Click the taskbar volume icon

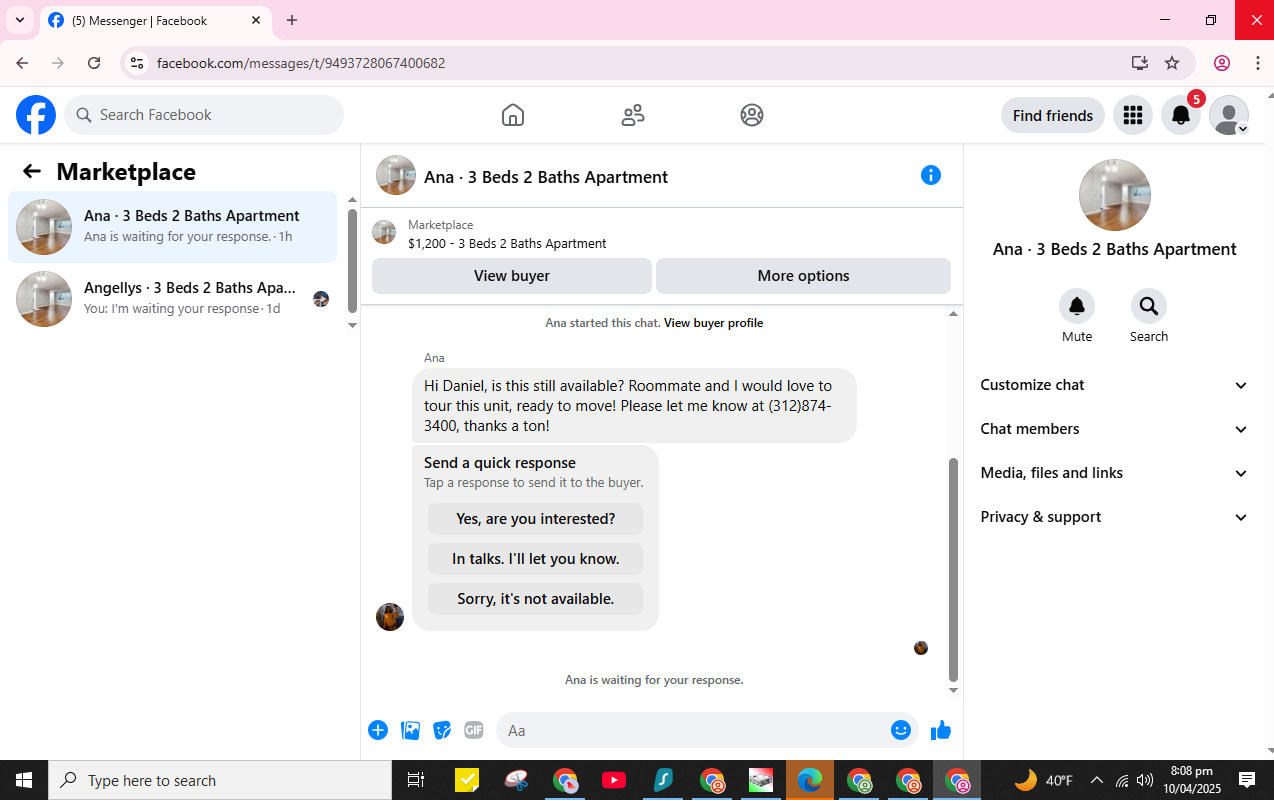(x=1145, y=780)
